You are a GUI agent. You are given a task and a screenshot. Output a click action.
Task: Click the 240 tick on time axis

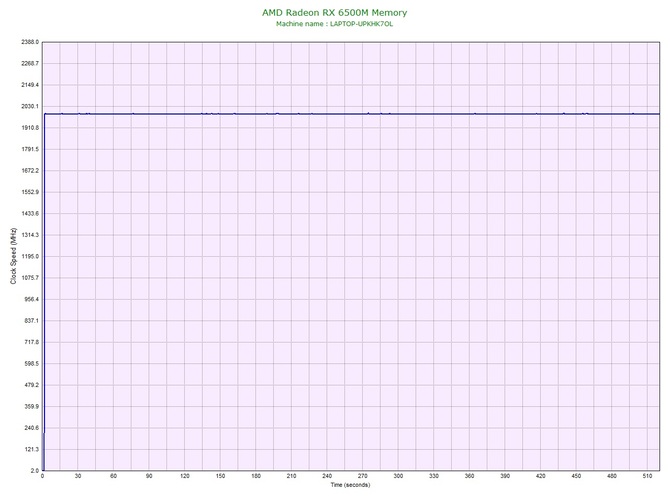point(327,476)
